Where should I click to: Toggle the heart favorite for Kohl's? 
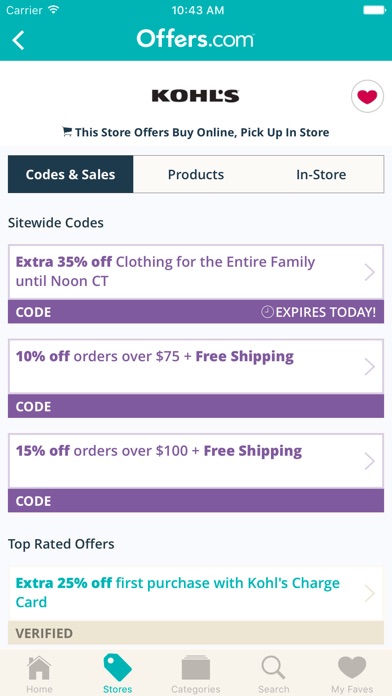click(367, 96)
